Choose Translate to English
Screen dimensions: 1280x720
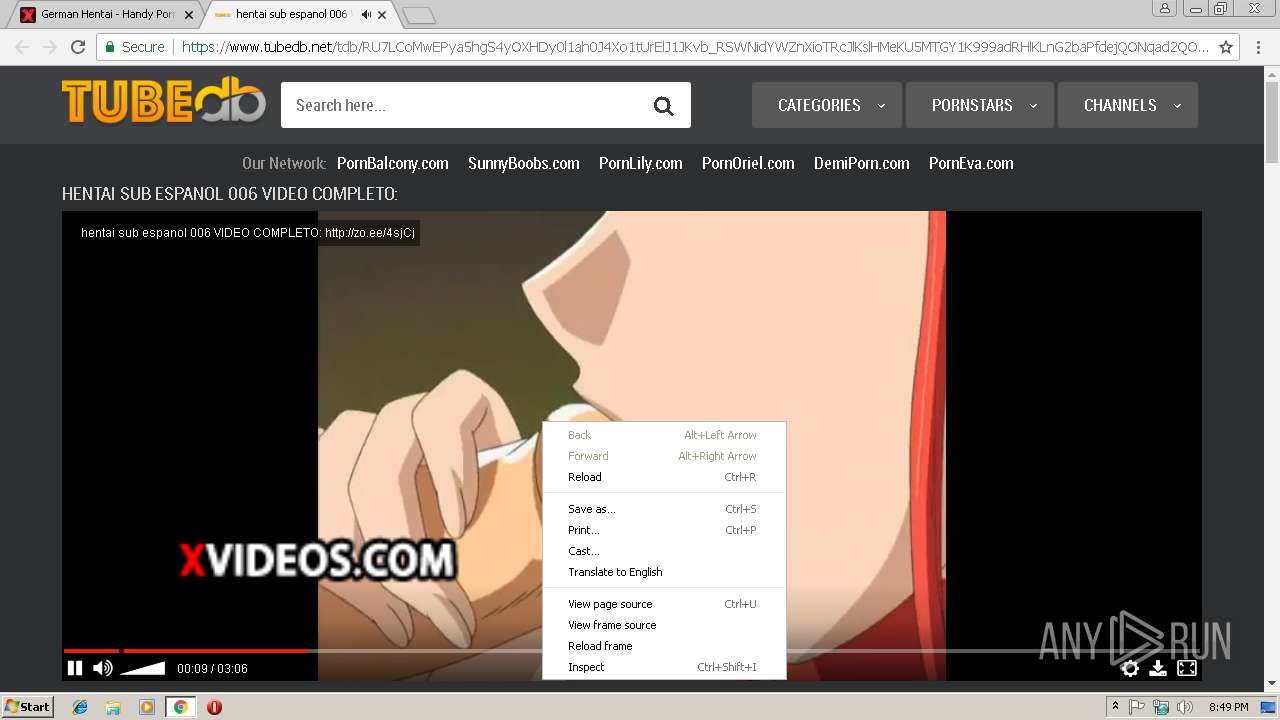pyautogui.click(x=664, y=572)
